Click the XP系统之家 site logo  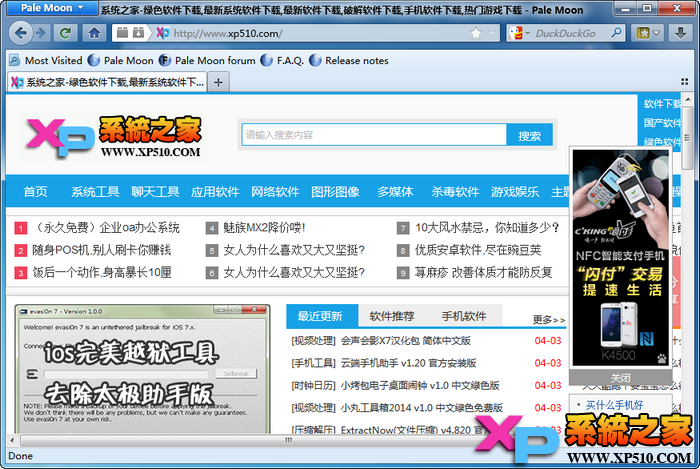113,137
